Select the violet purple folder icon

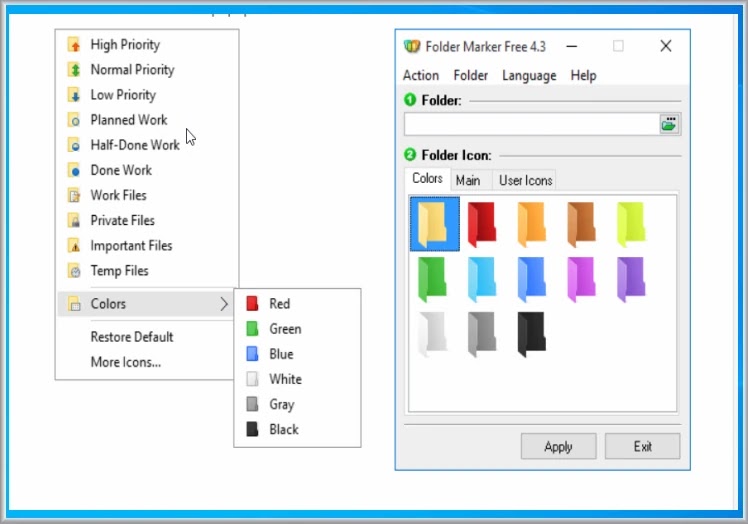(631, 279)
